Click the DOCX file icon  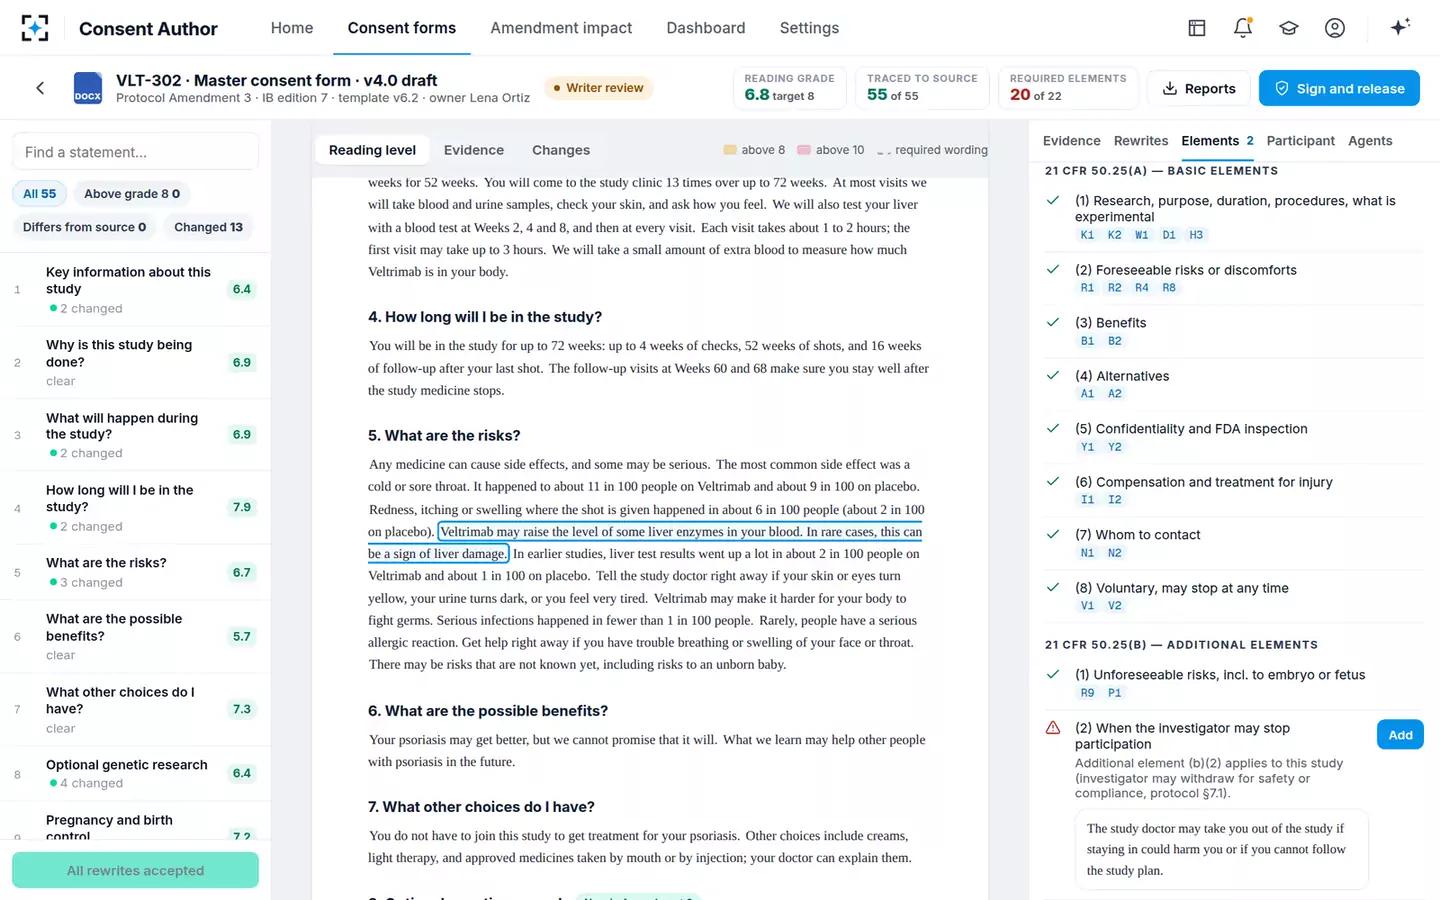(x=88, y=88)
